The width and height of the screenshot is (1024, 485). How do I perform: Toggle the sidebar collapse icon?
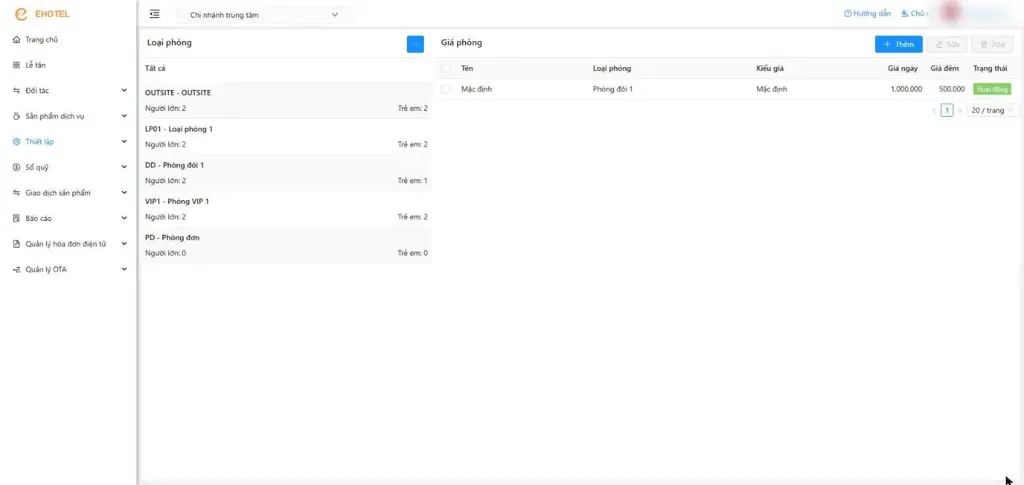155,14
